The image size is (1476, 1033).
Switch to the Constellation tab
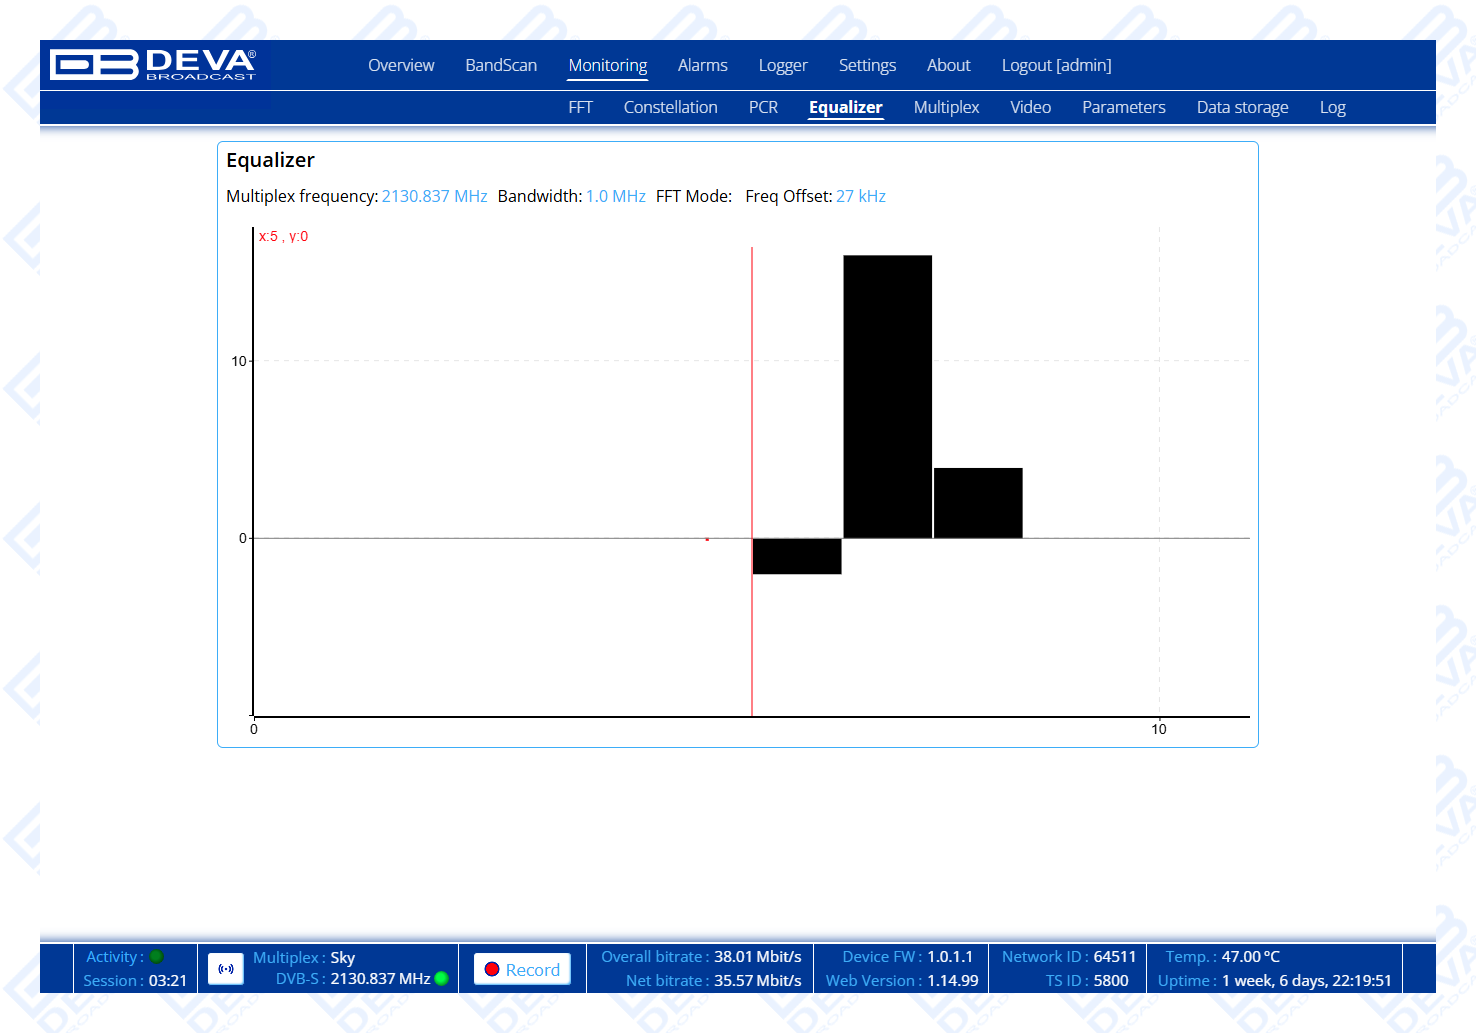[670, 108]
